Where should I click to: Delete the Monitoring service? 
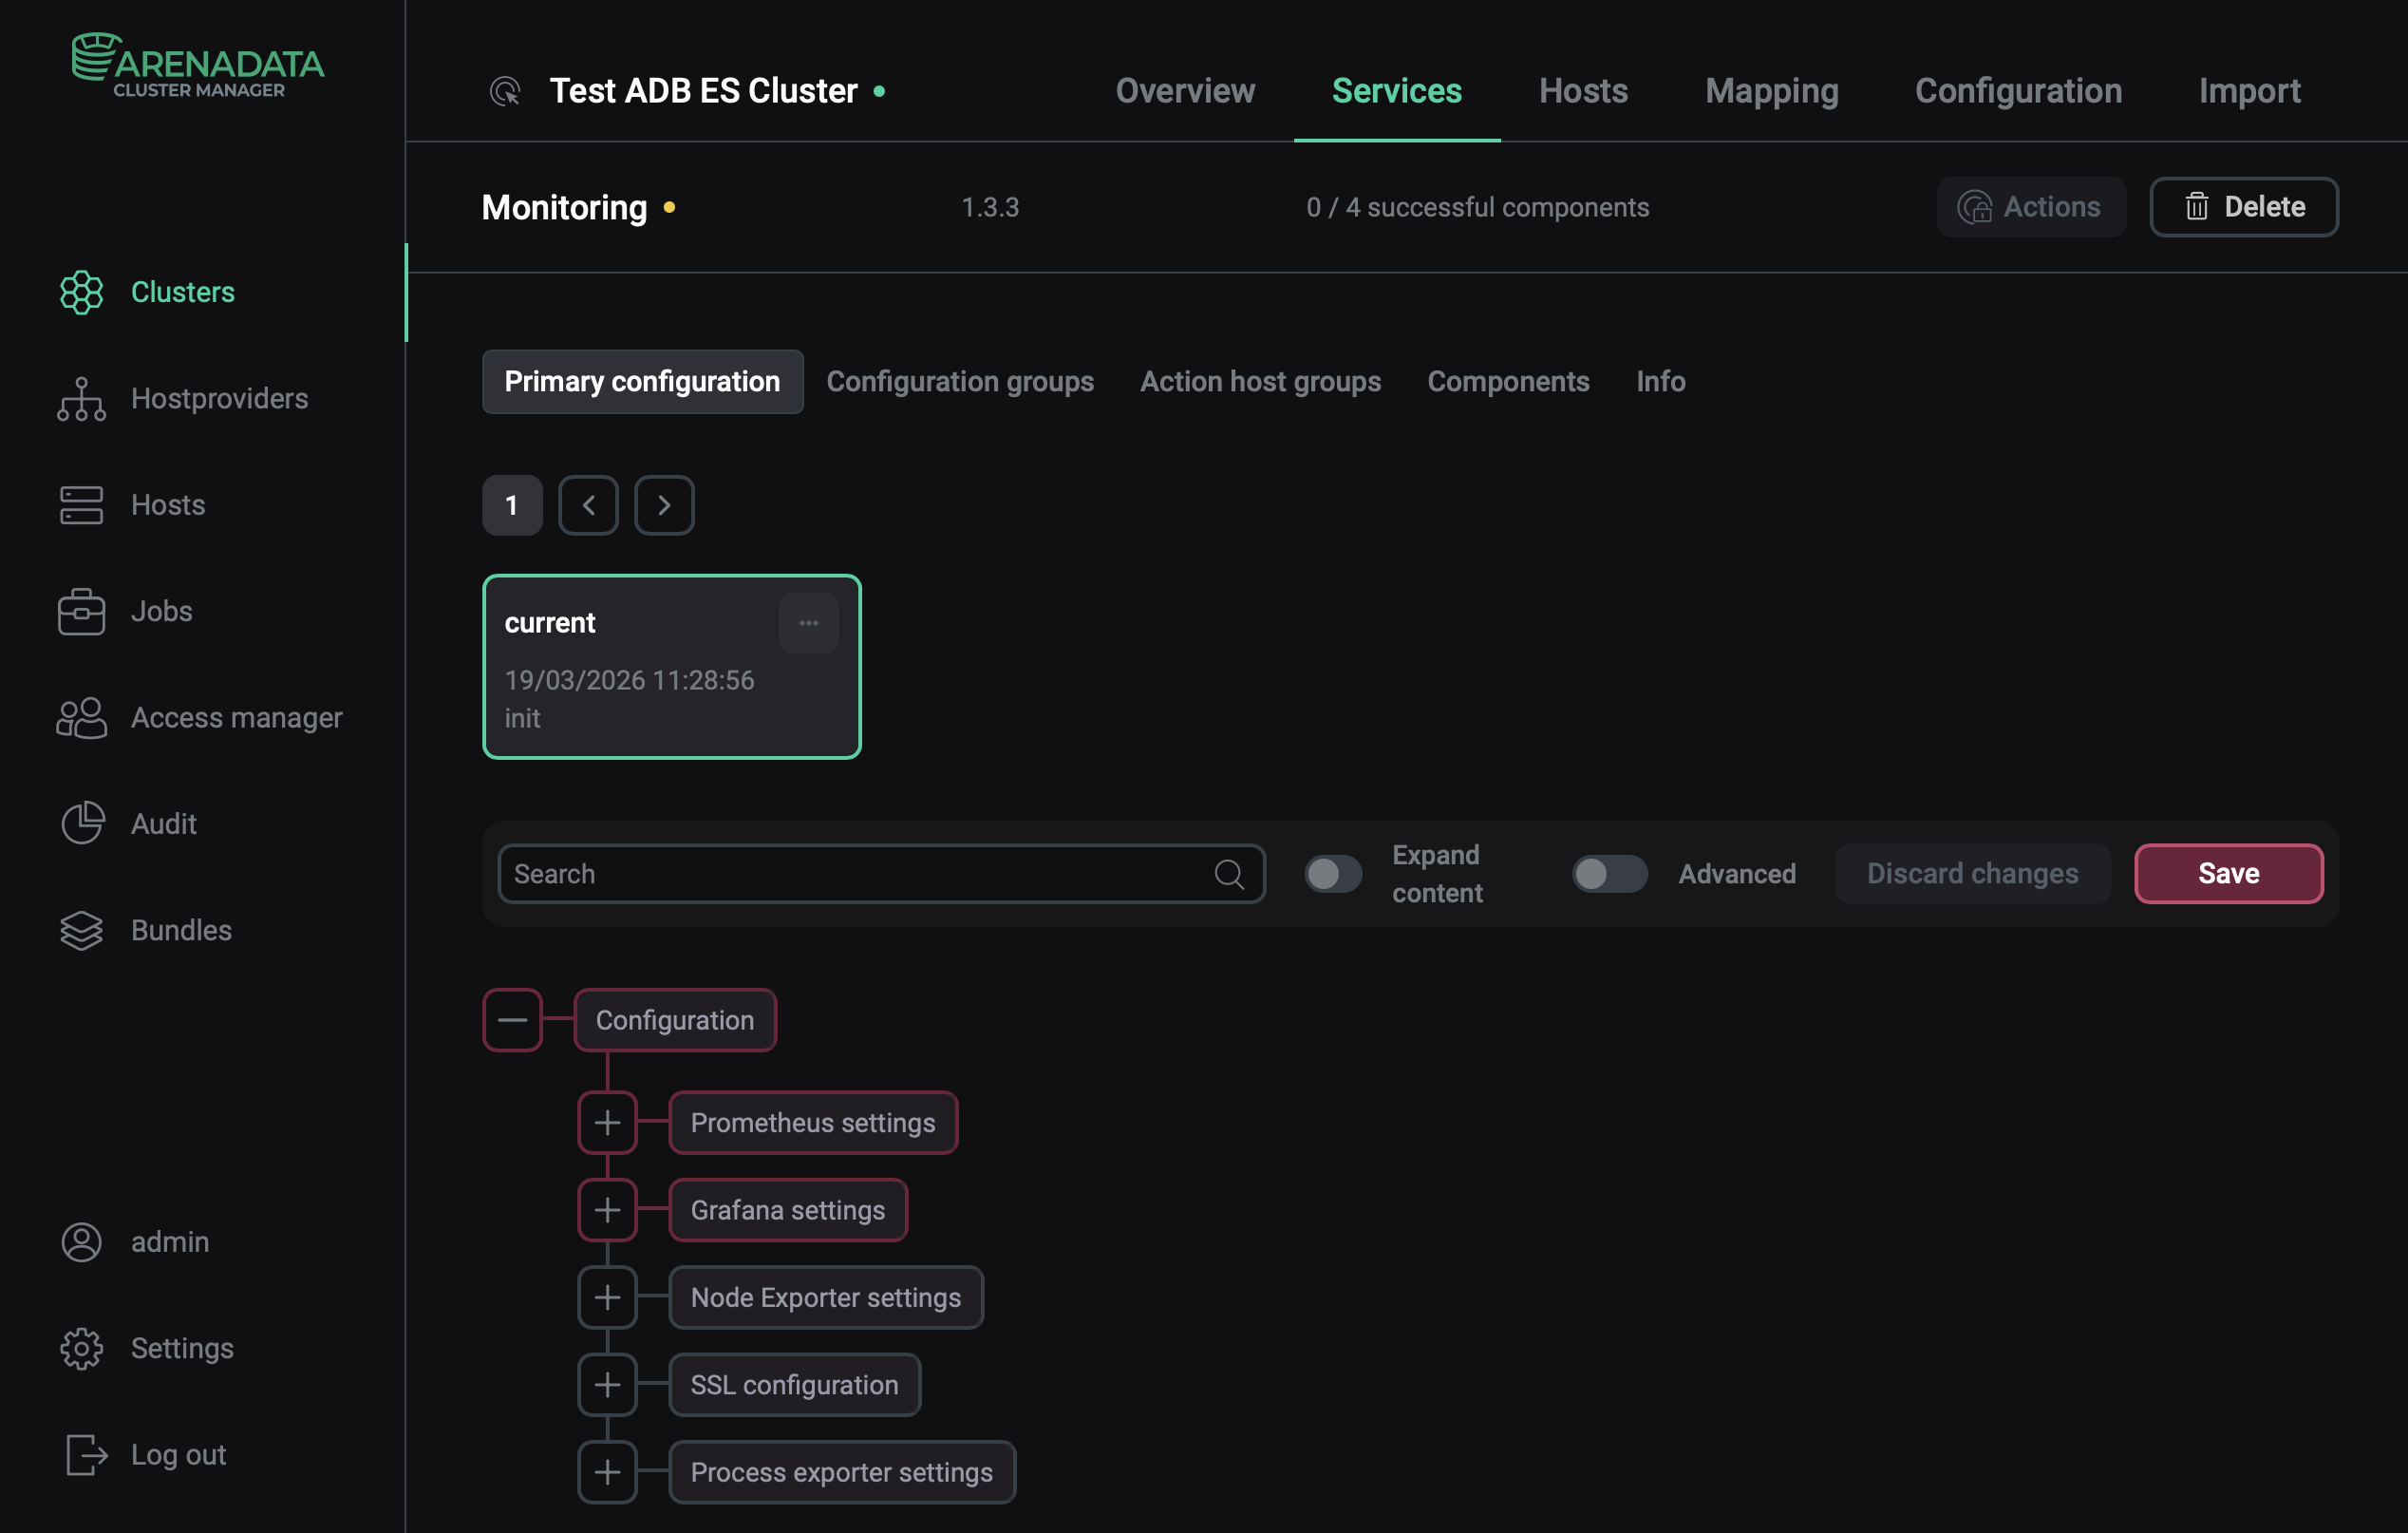tap(2244, 207)
